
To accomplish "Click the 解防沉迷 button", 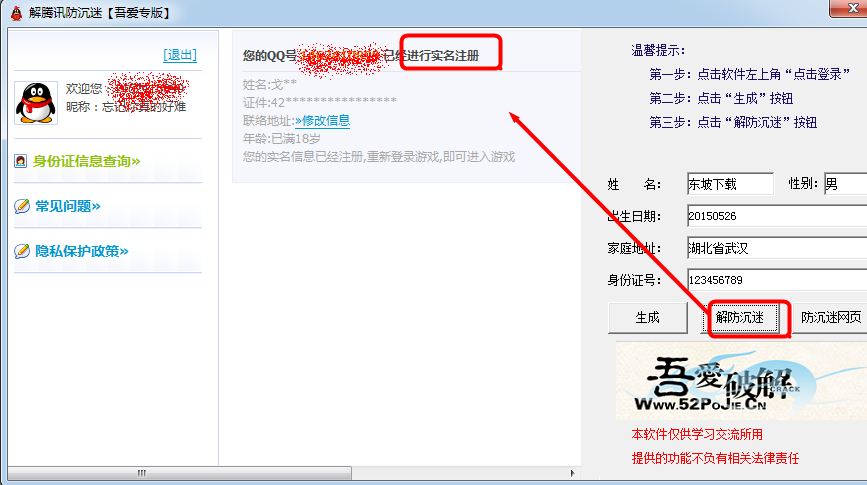I will click(740, 317).
